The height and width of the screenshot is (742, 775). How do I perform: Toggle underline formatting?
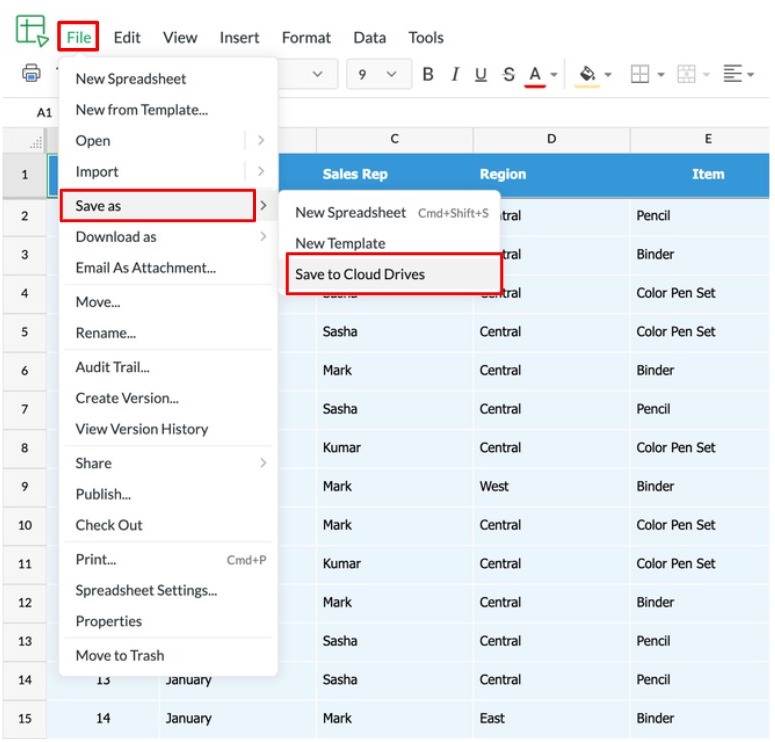[x=481, y=74]
